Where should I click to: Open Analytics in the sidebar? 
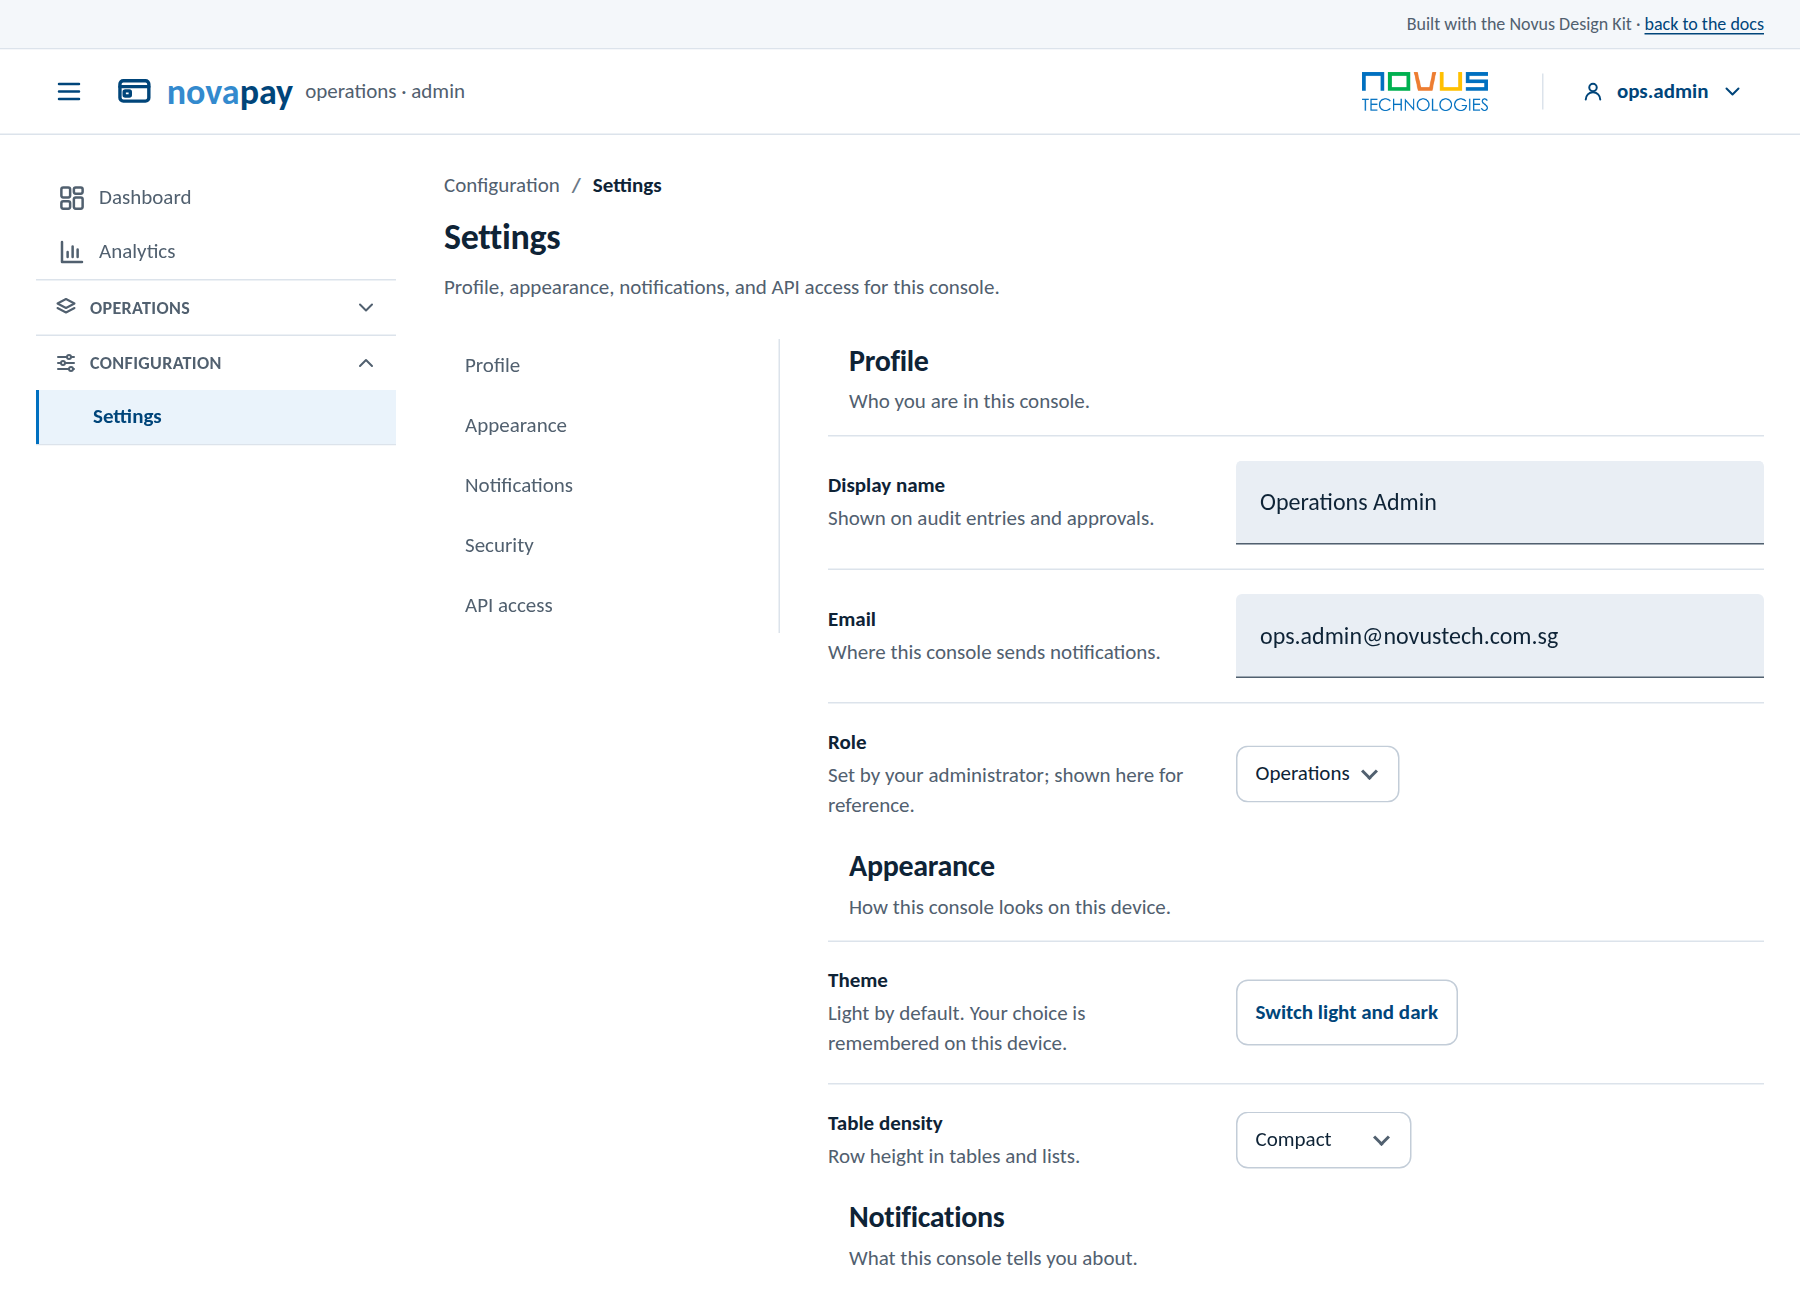[x=216, y=252]
